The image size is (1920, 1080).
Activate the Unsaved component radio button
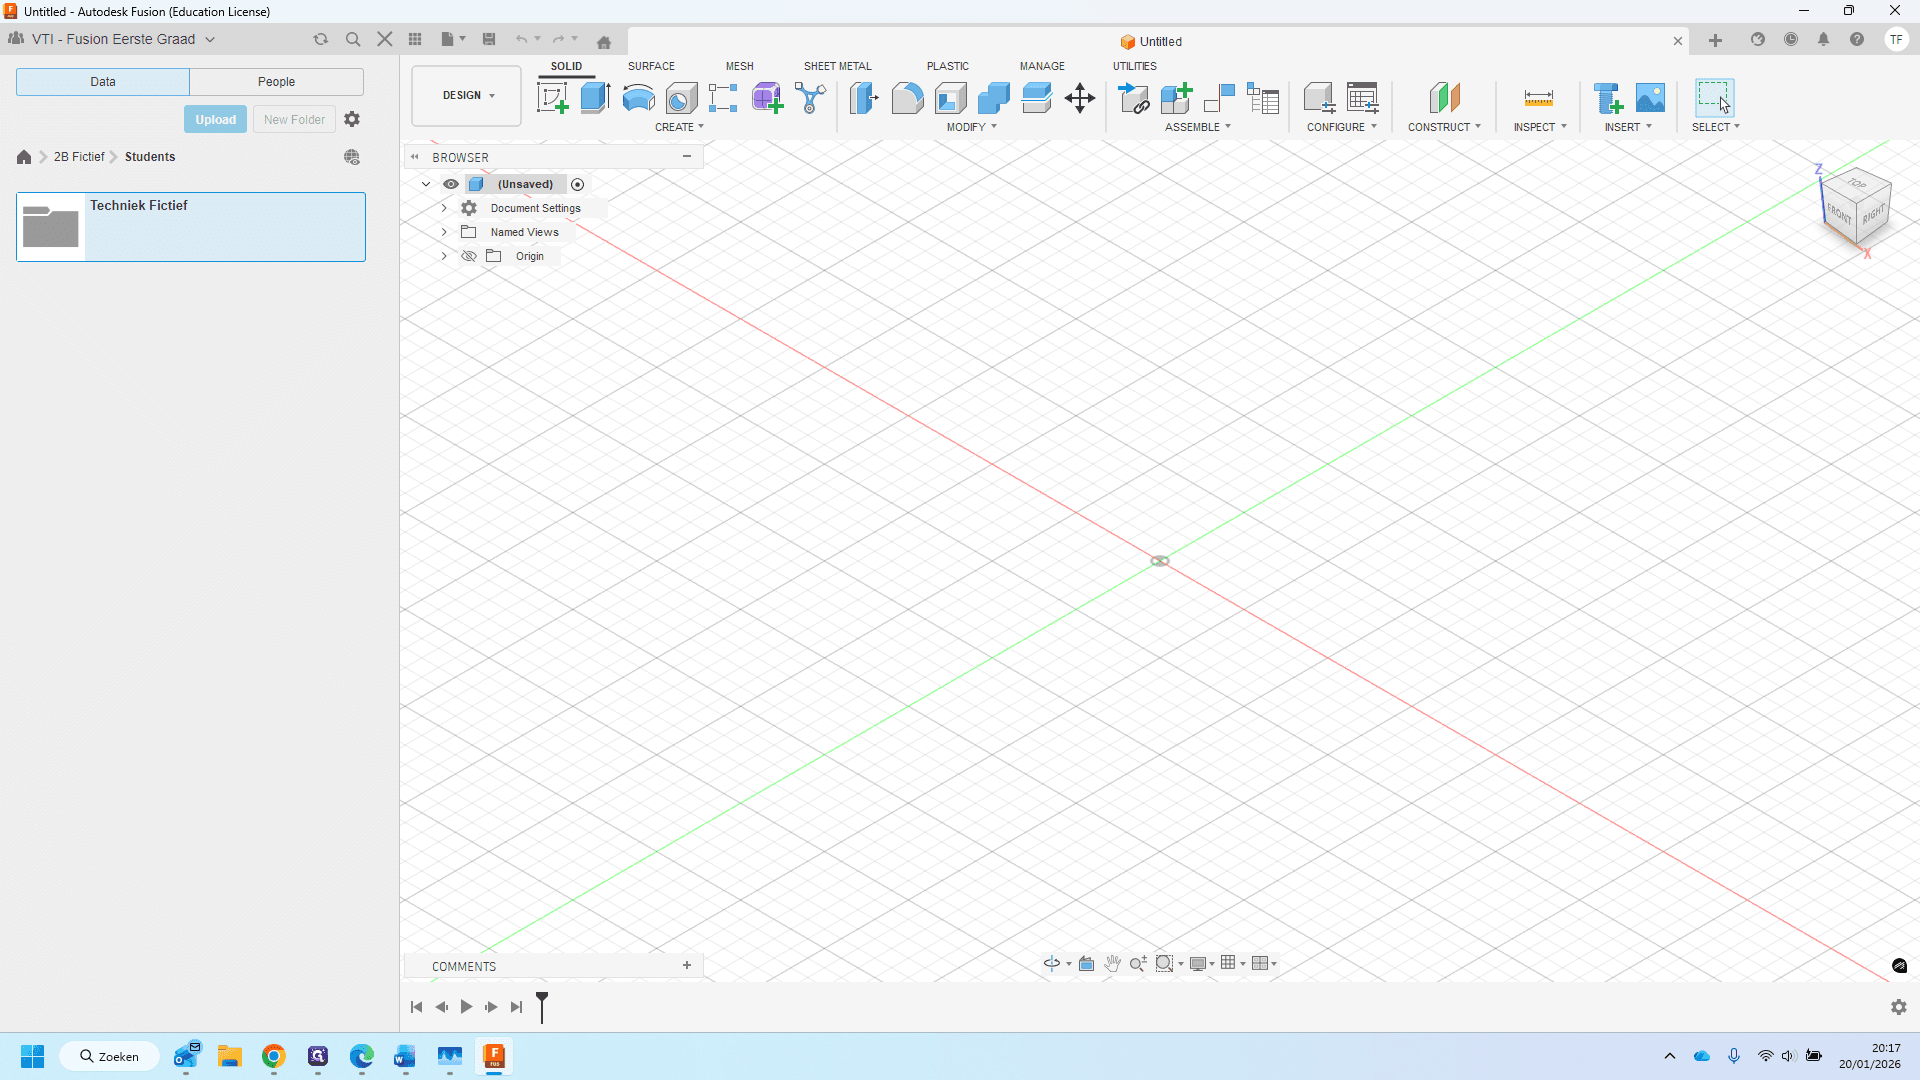point(577,184)
